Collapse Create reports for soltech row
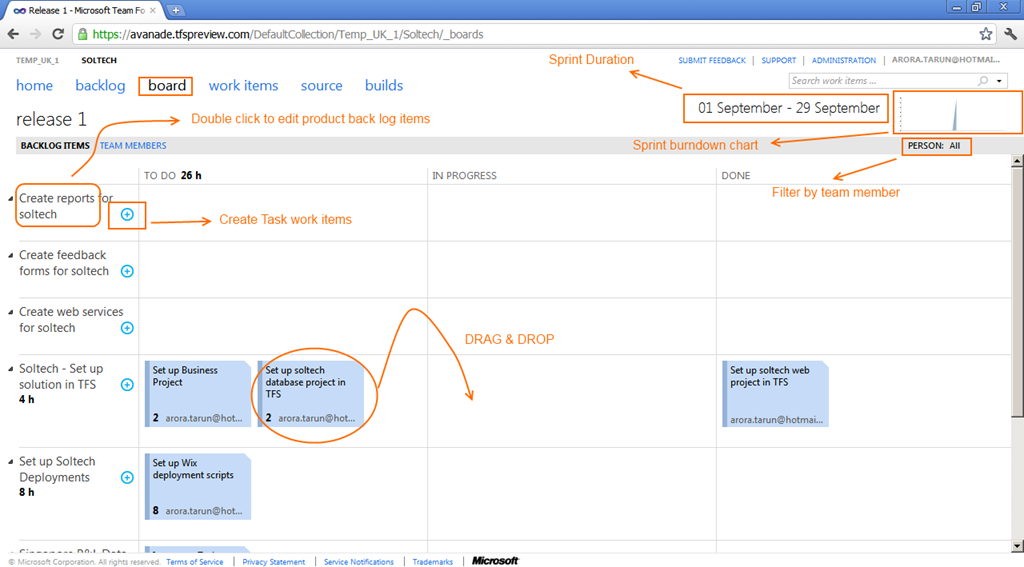Viewport: 1024px width, 567px height. point(10,199)
